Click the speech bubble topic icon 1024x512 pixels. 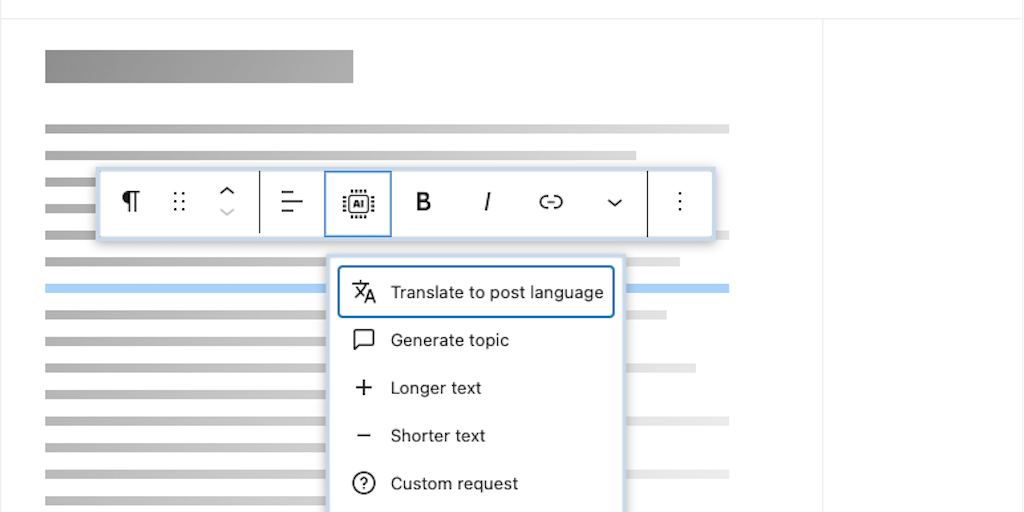coord(364,340)
